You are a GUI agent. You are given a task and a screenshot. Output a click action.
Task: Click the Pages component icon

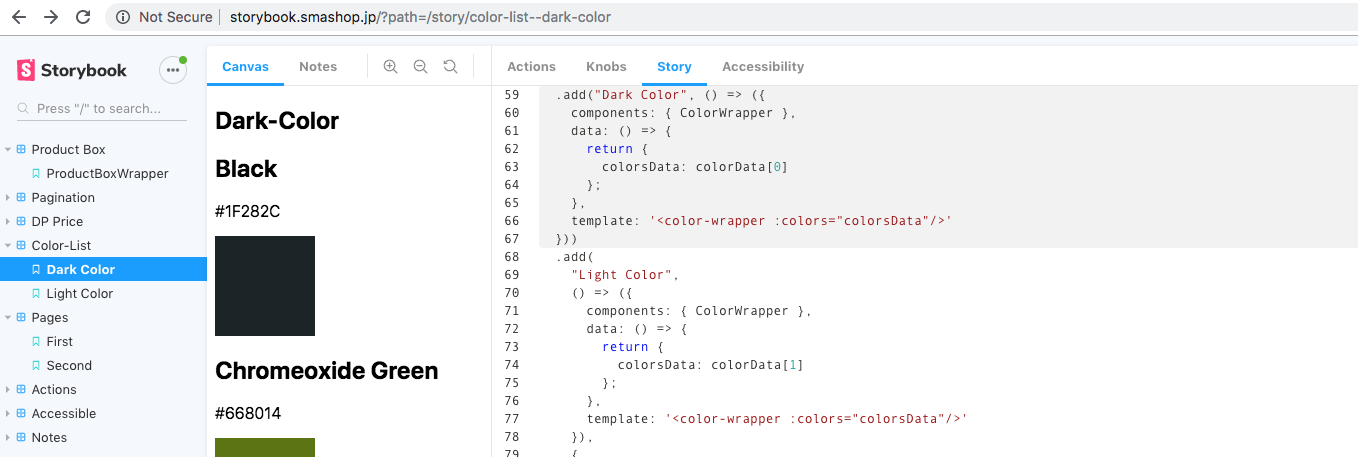(x=21, y=317)
